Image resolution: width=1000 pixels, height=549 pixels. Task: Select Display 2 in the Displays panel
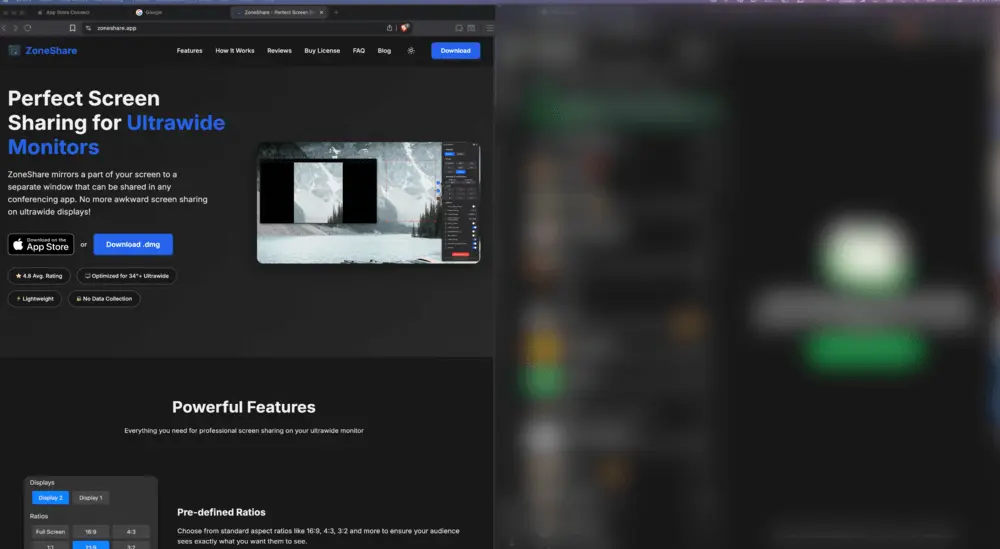(x=50, y=497)
